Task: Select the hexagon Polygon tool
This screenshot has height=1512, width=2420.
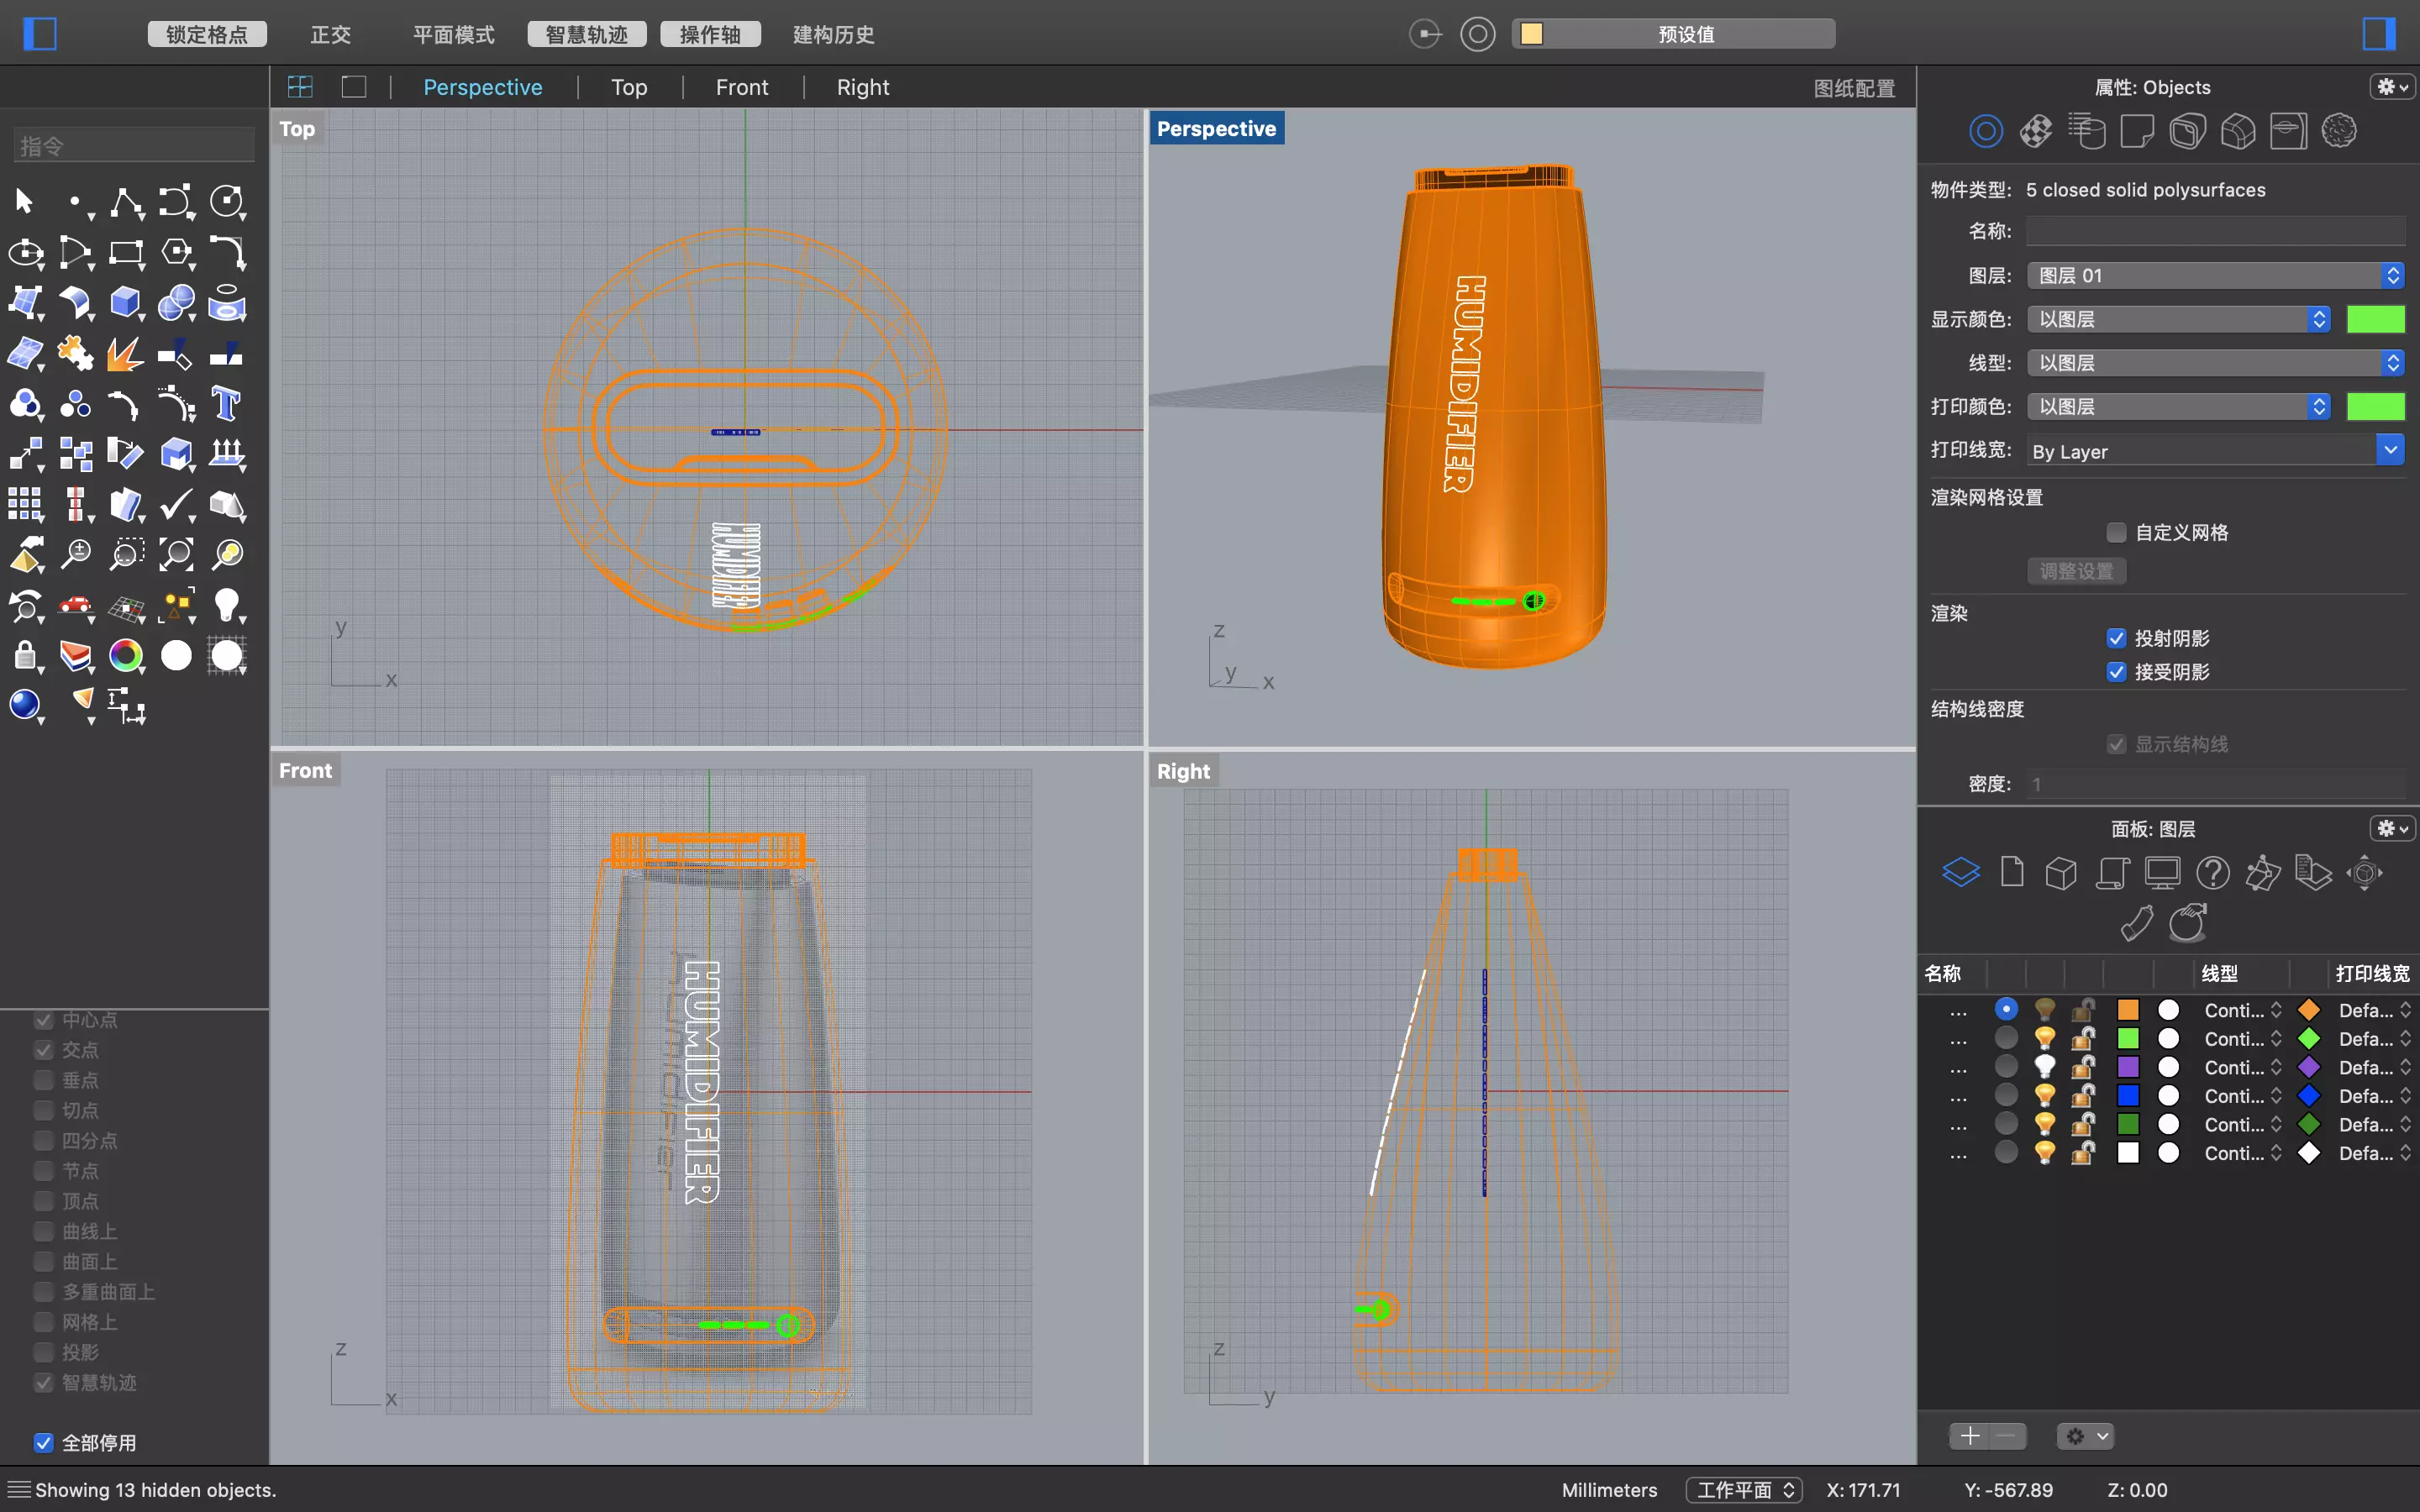Action: (x=177, y=252)
